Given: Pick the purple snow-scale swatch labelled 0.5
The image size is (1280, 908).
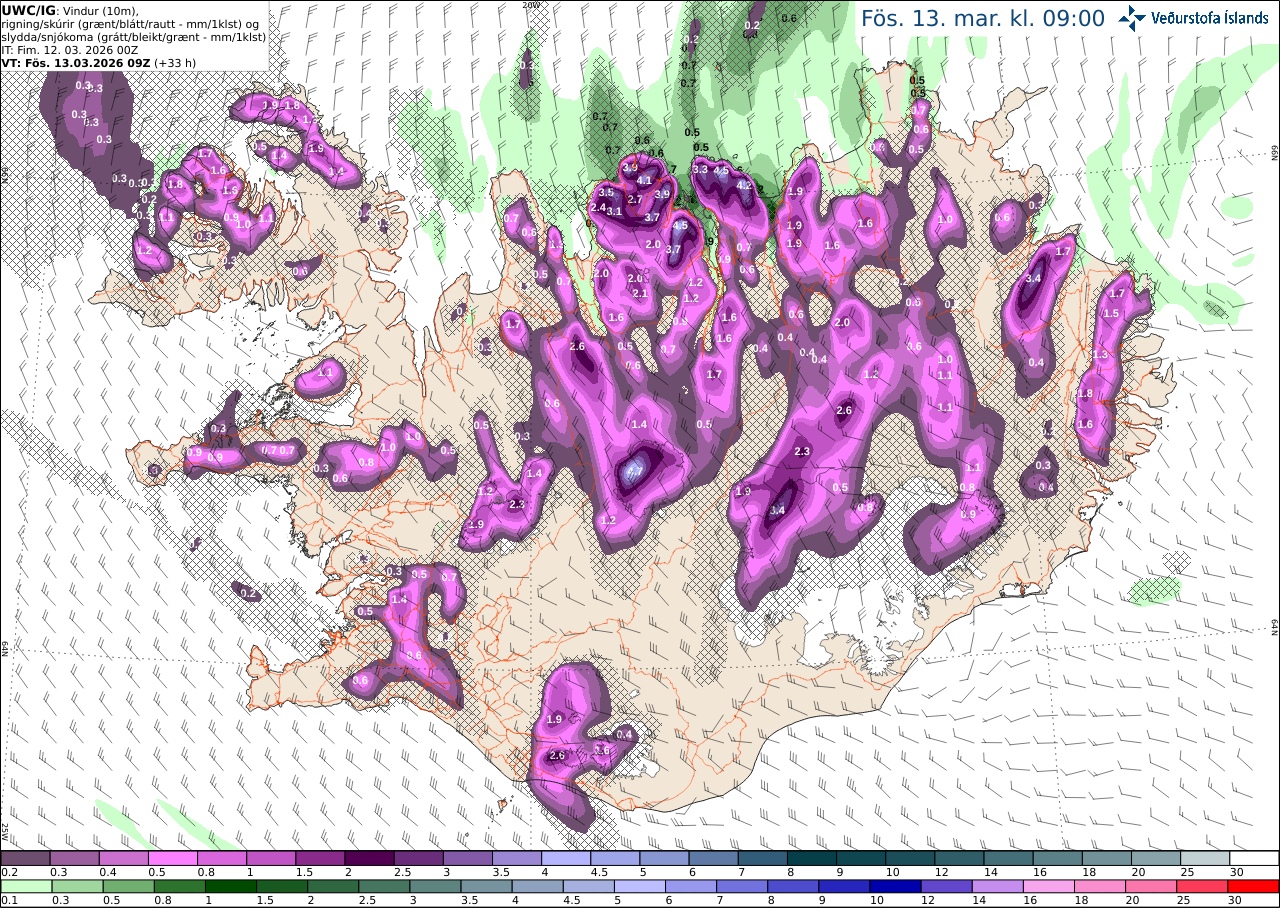Looking at the screenshot, I should point(172,858).
